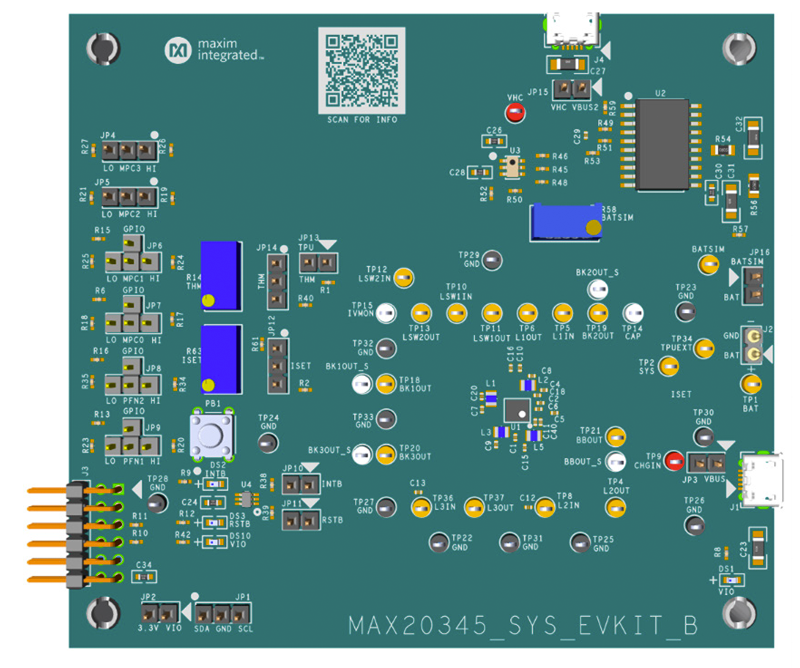Click the red TP9 CHGIN test point

pos(675,461)
